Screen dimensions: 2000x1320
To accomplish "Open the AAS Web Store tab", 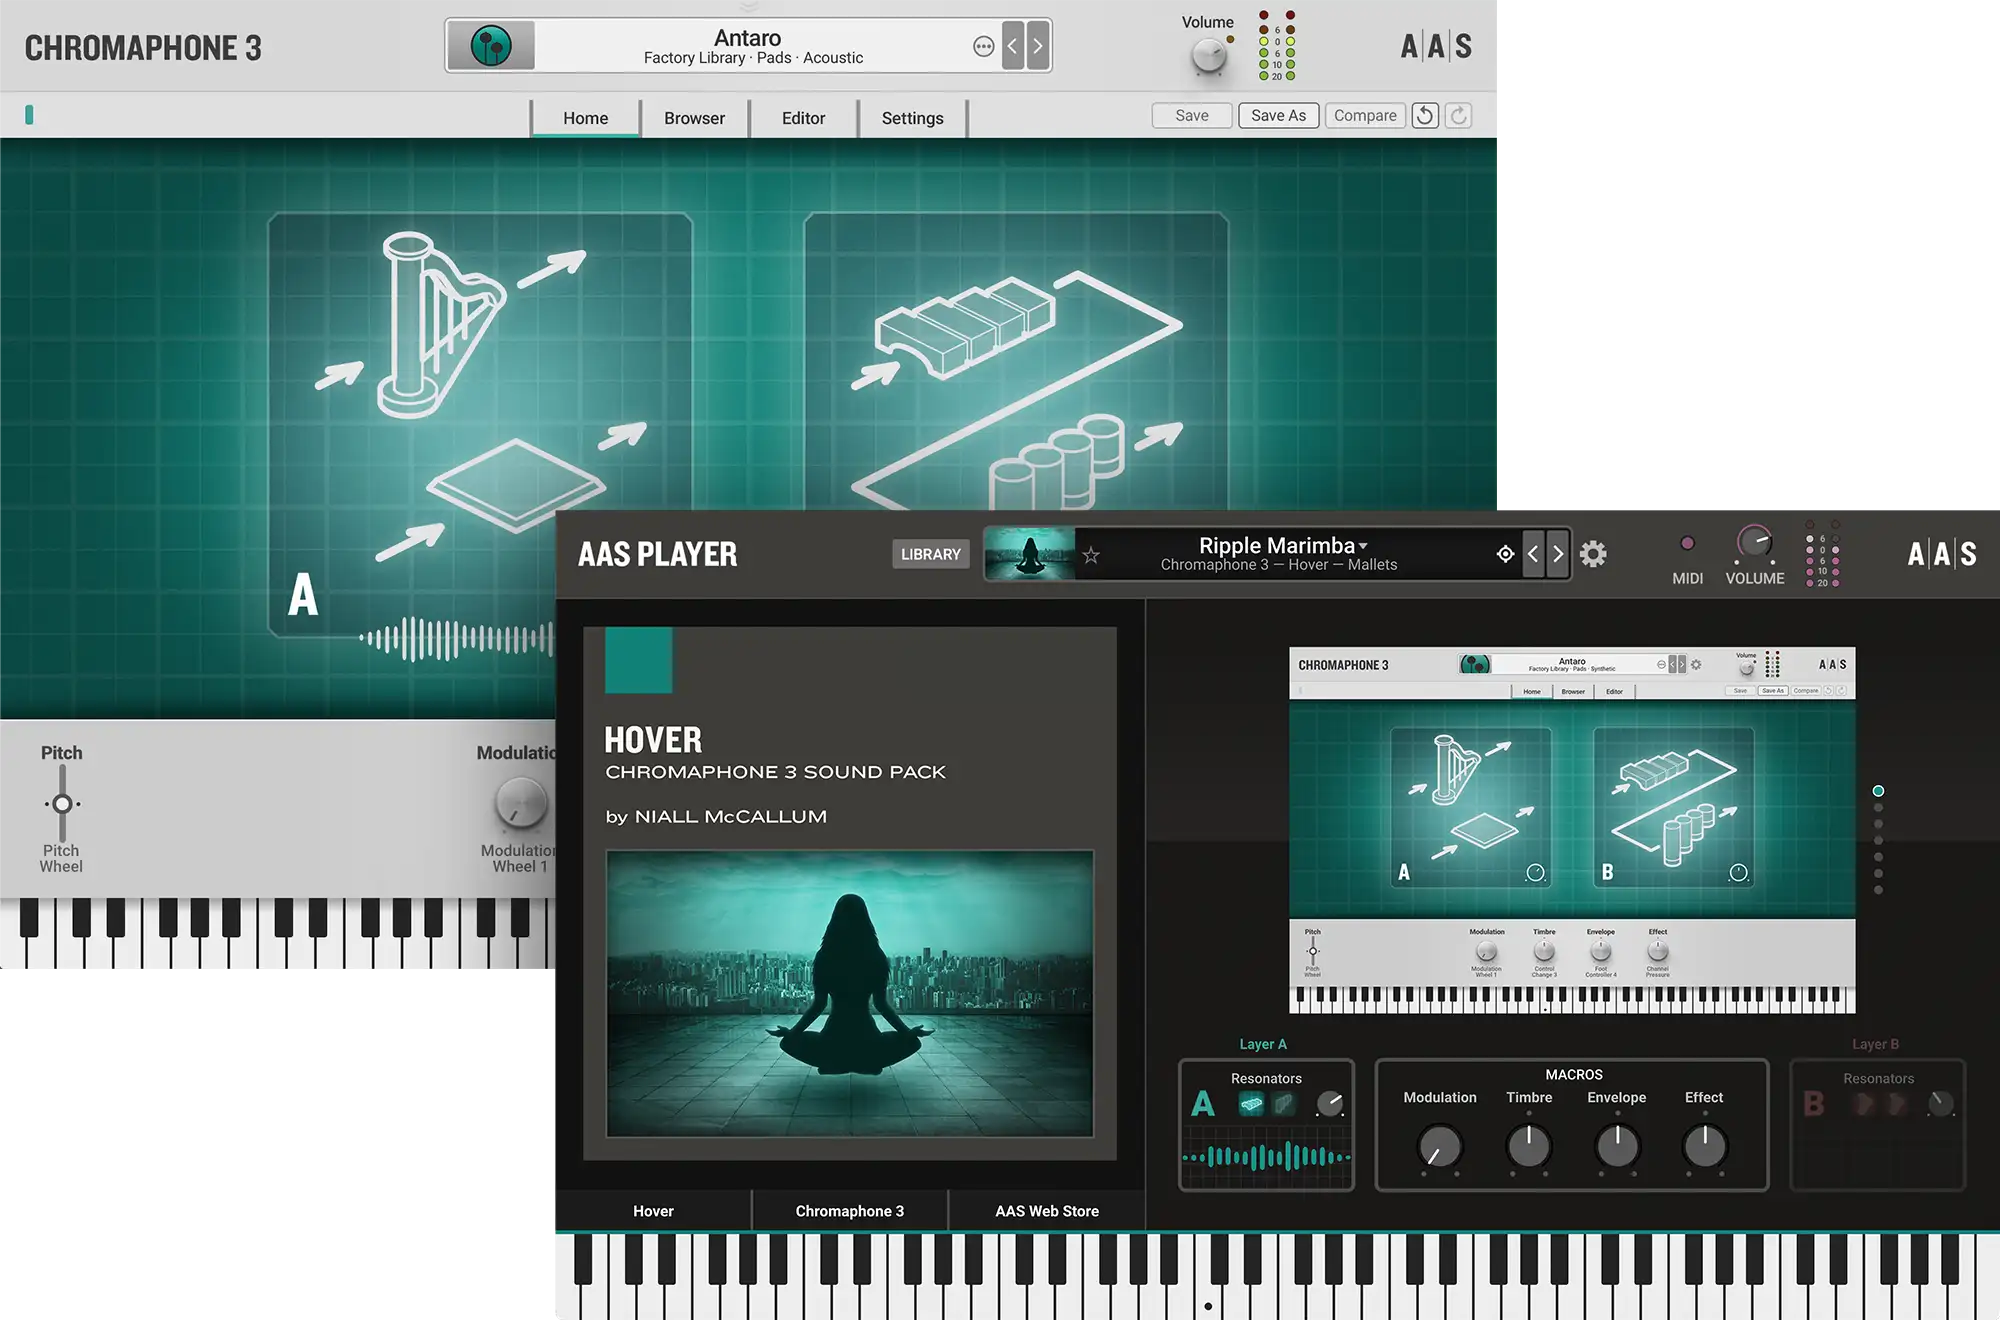I will (x=1047, y=1211).
